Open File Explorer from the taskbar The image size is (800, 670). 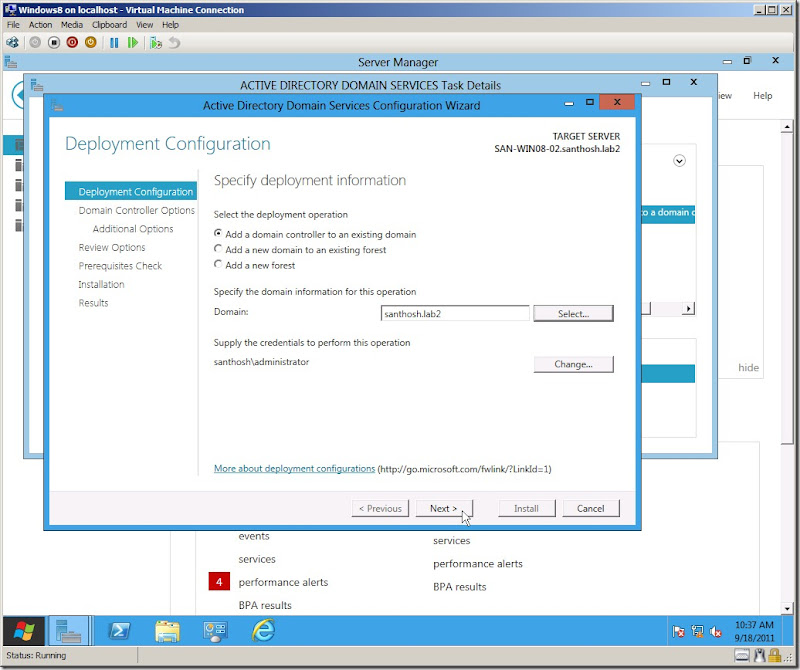(167, 631)
